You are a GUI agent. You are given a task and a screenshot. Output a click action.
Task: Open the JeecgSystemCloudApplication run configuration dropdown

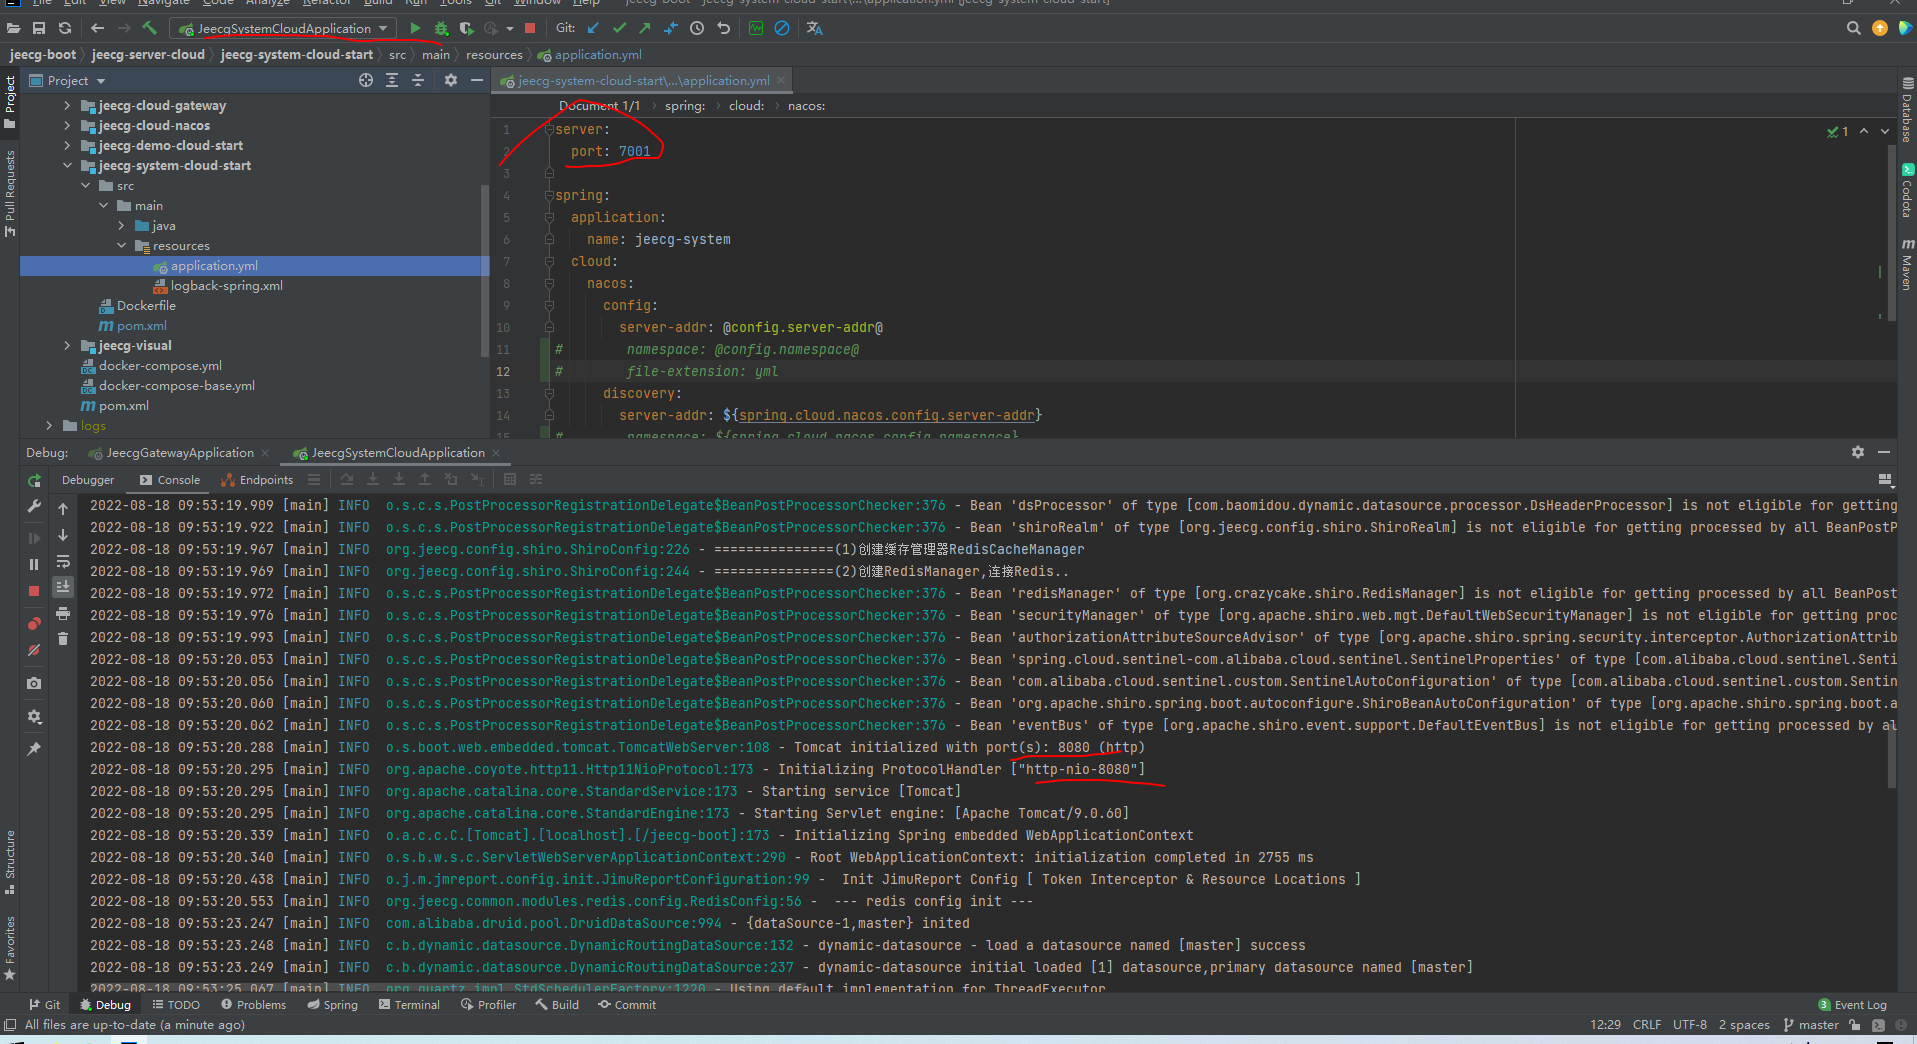pyautogui.click(x=384, y=28)
